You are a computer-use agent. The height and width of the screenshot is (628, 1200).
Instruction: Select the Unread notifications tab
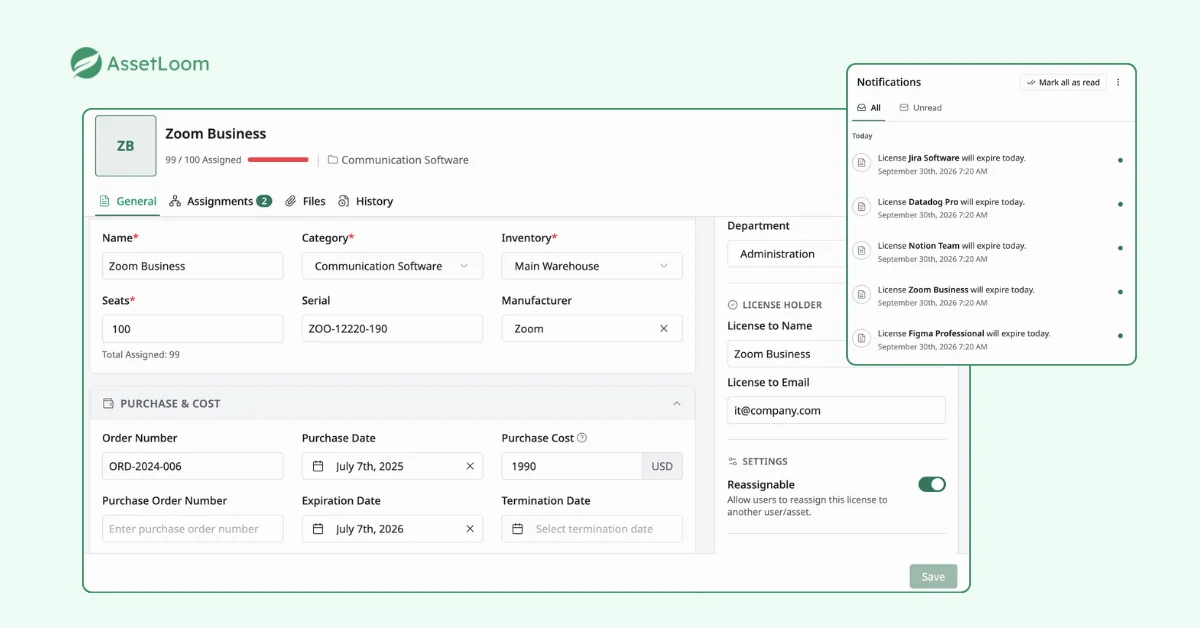(x=920, y=108)
